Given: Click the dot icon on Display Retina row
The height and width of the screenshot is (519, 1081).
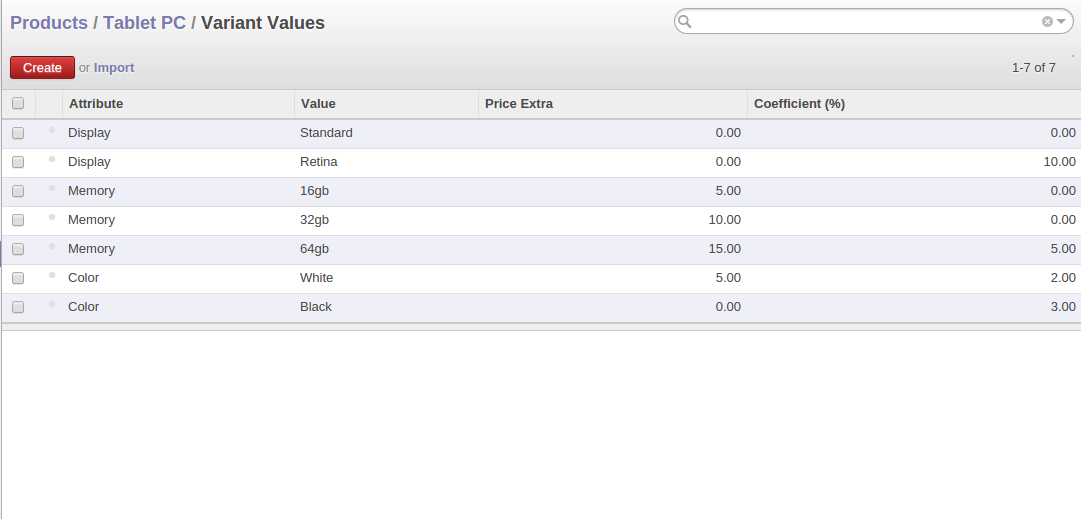Looking at the screenshot, I should click(x=52, y=159).
